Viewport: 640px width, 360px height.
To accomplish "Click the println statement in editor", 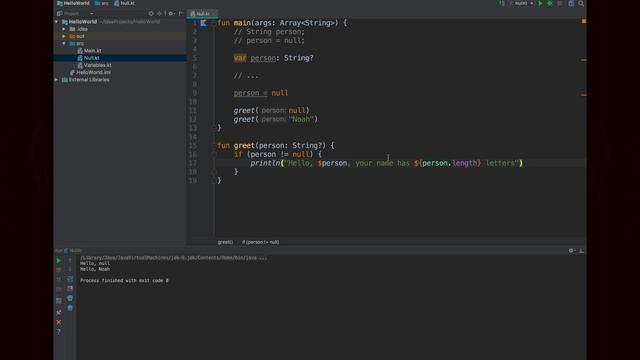I will pos(386,163).
